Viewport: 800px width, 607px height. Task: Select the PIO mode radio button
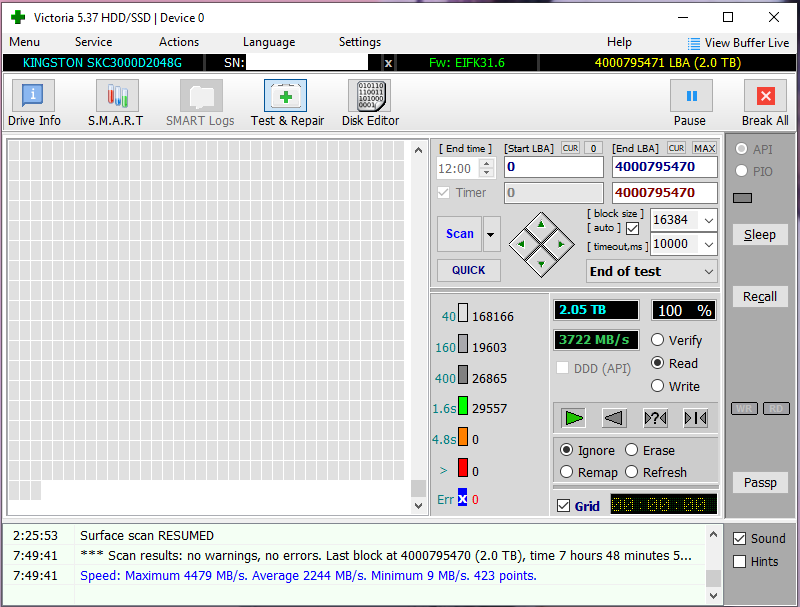(x=741, y=171)
